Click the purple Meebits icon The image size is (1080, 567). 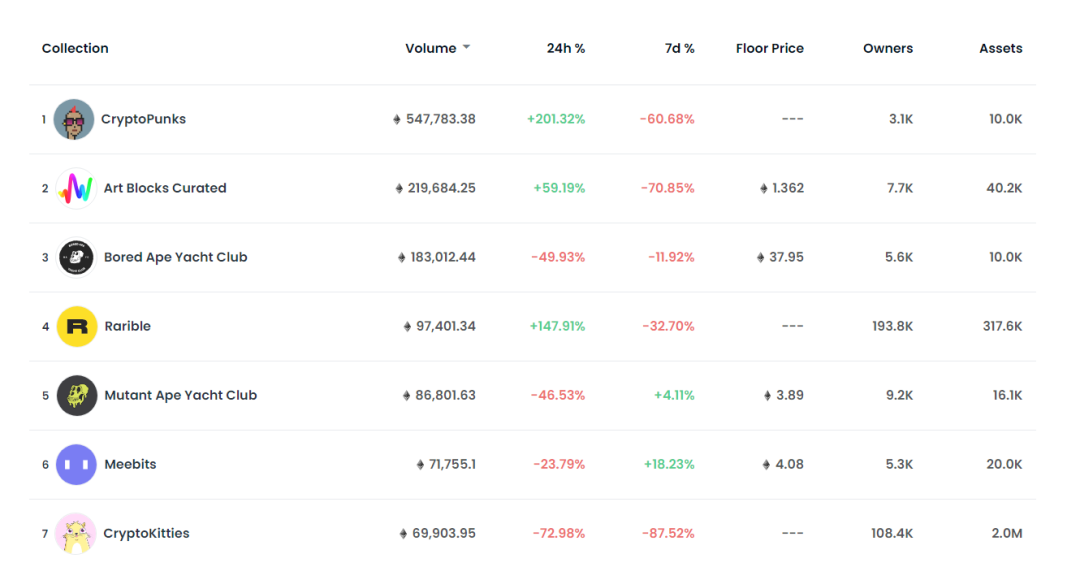[76, 464]
